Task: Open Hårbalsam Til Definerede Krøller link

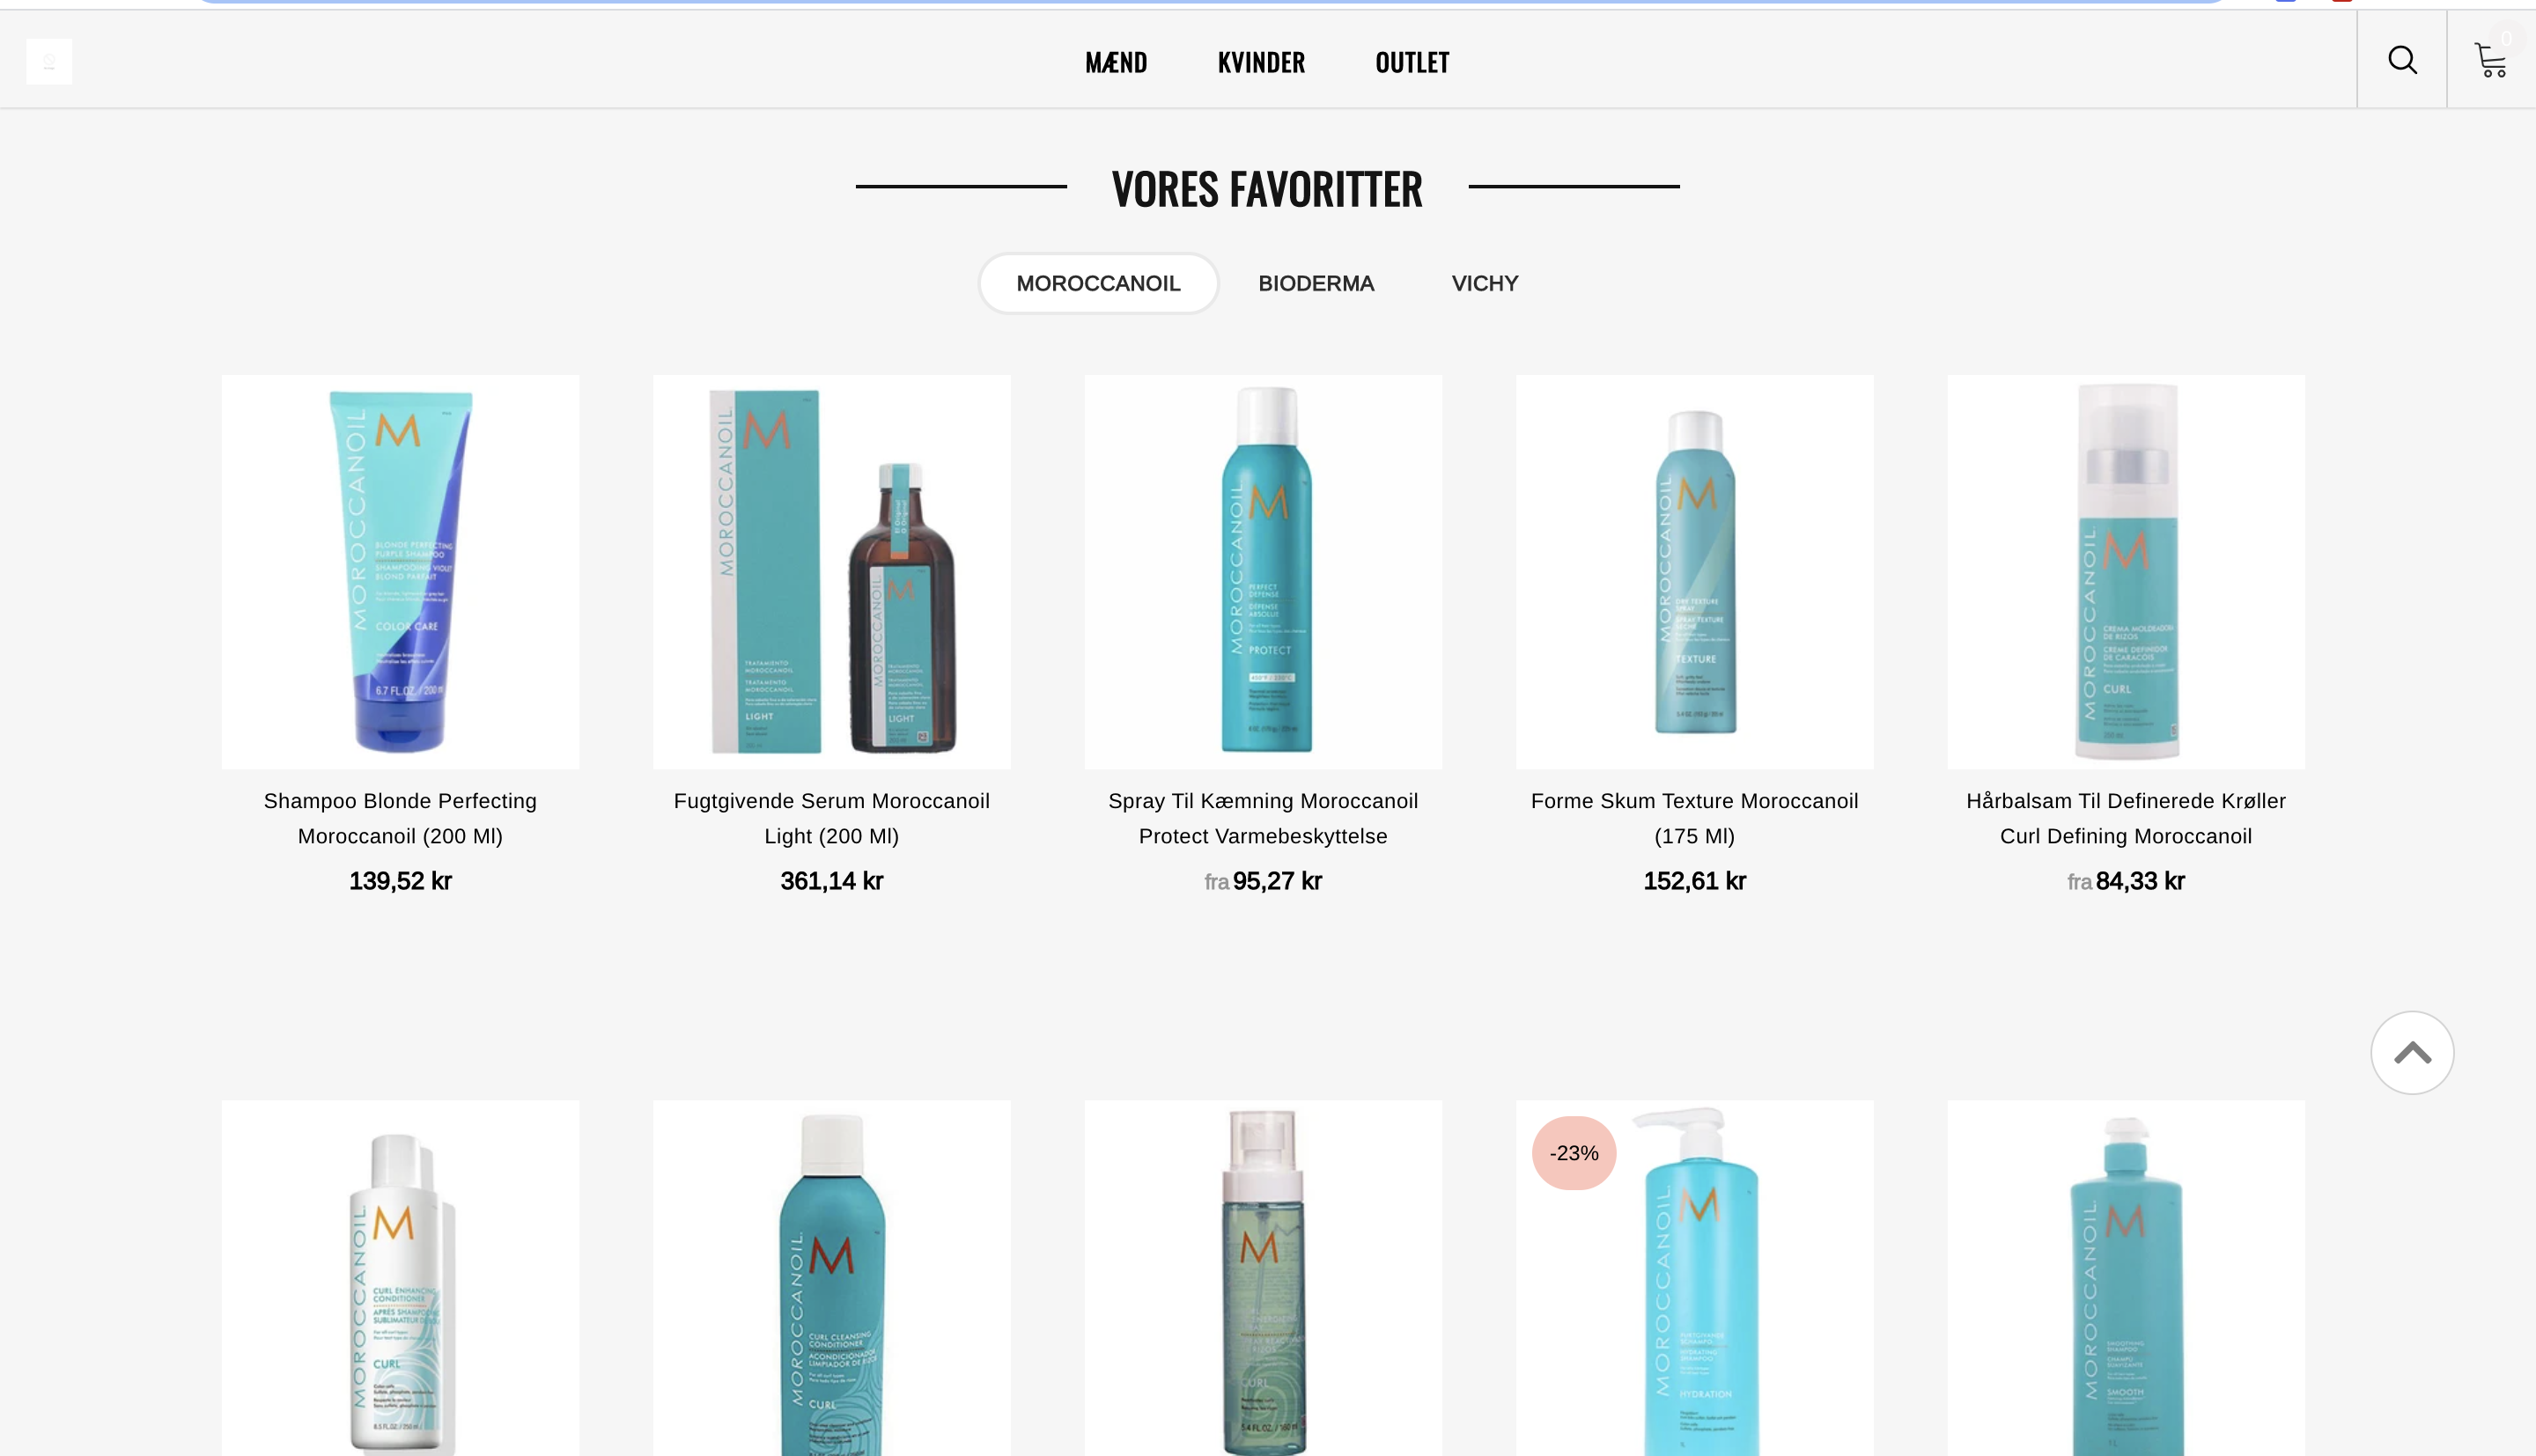Action: click(2126, 818)
